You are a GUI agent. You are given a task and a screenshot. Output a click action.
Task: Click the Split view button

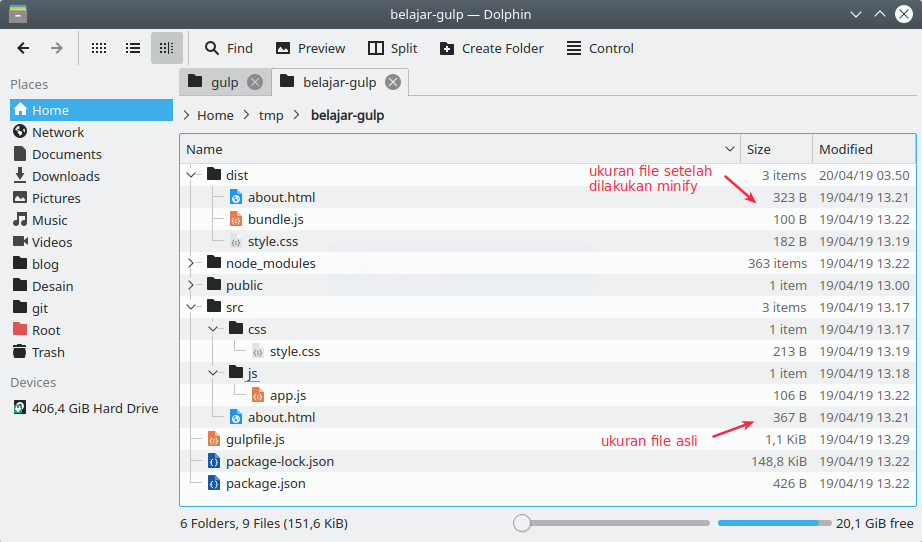(x=392, y=48)
